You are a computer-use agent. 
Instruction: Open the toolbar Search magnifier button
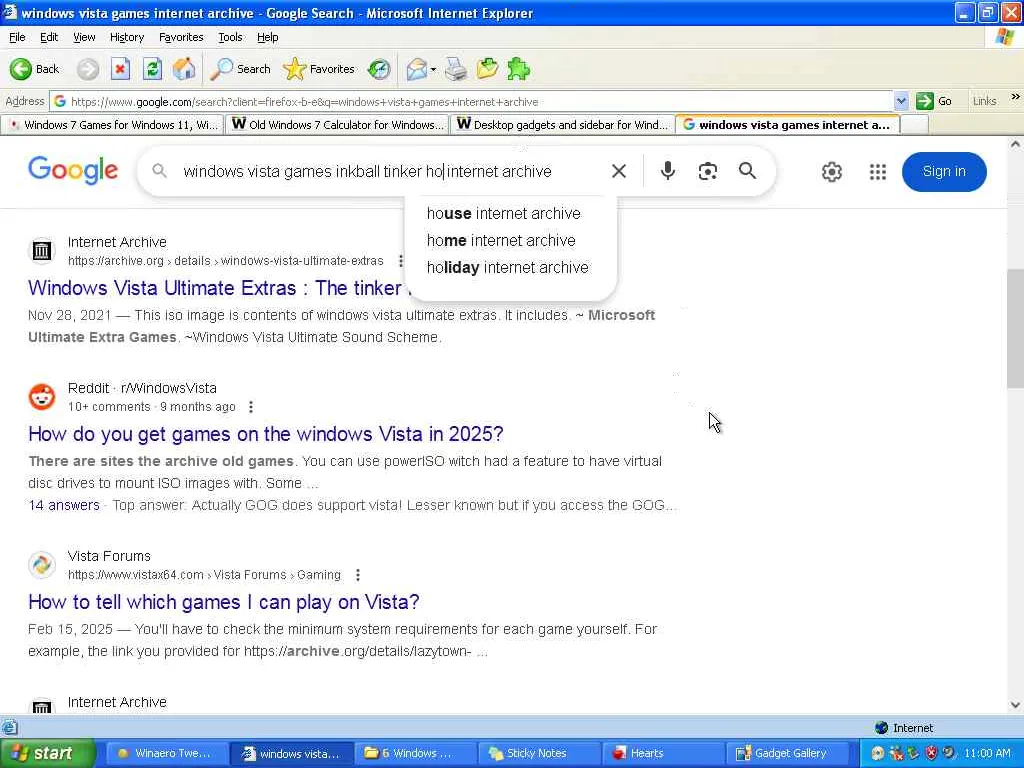tap(240, 69)
